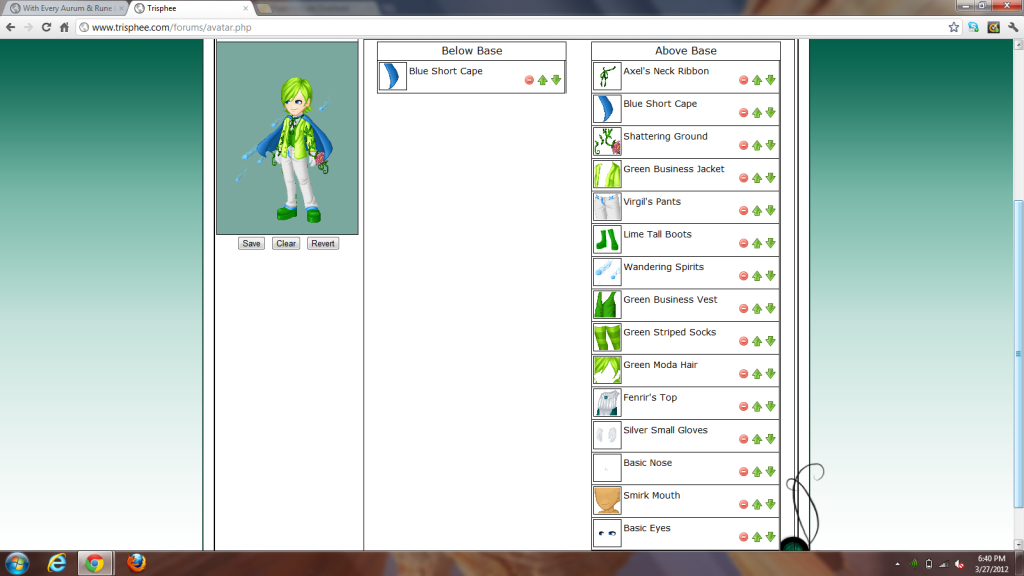Remove Axel's Neck Ribbon with red minus icon
This screenshot has height=576, width=1024.
pos(743,80)
